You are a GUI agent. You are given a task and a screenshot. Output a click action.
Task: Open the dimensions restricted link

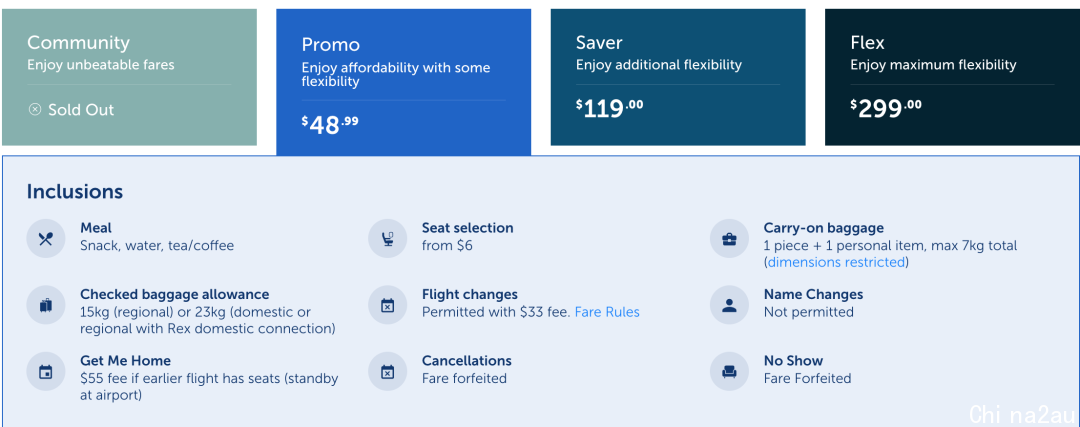836,262
